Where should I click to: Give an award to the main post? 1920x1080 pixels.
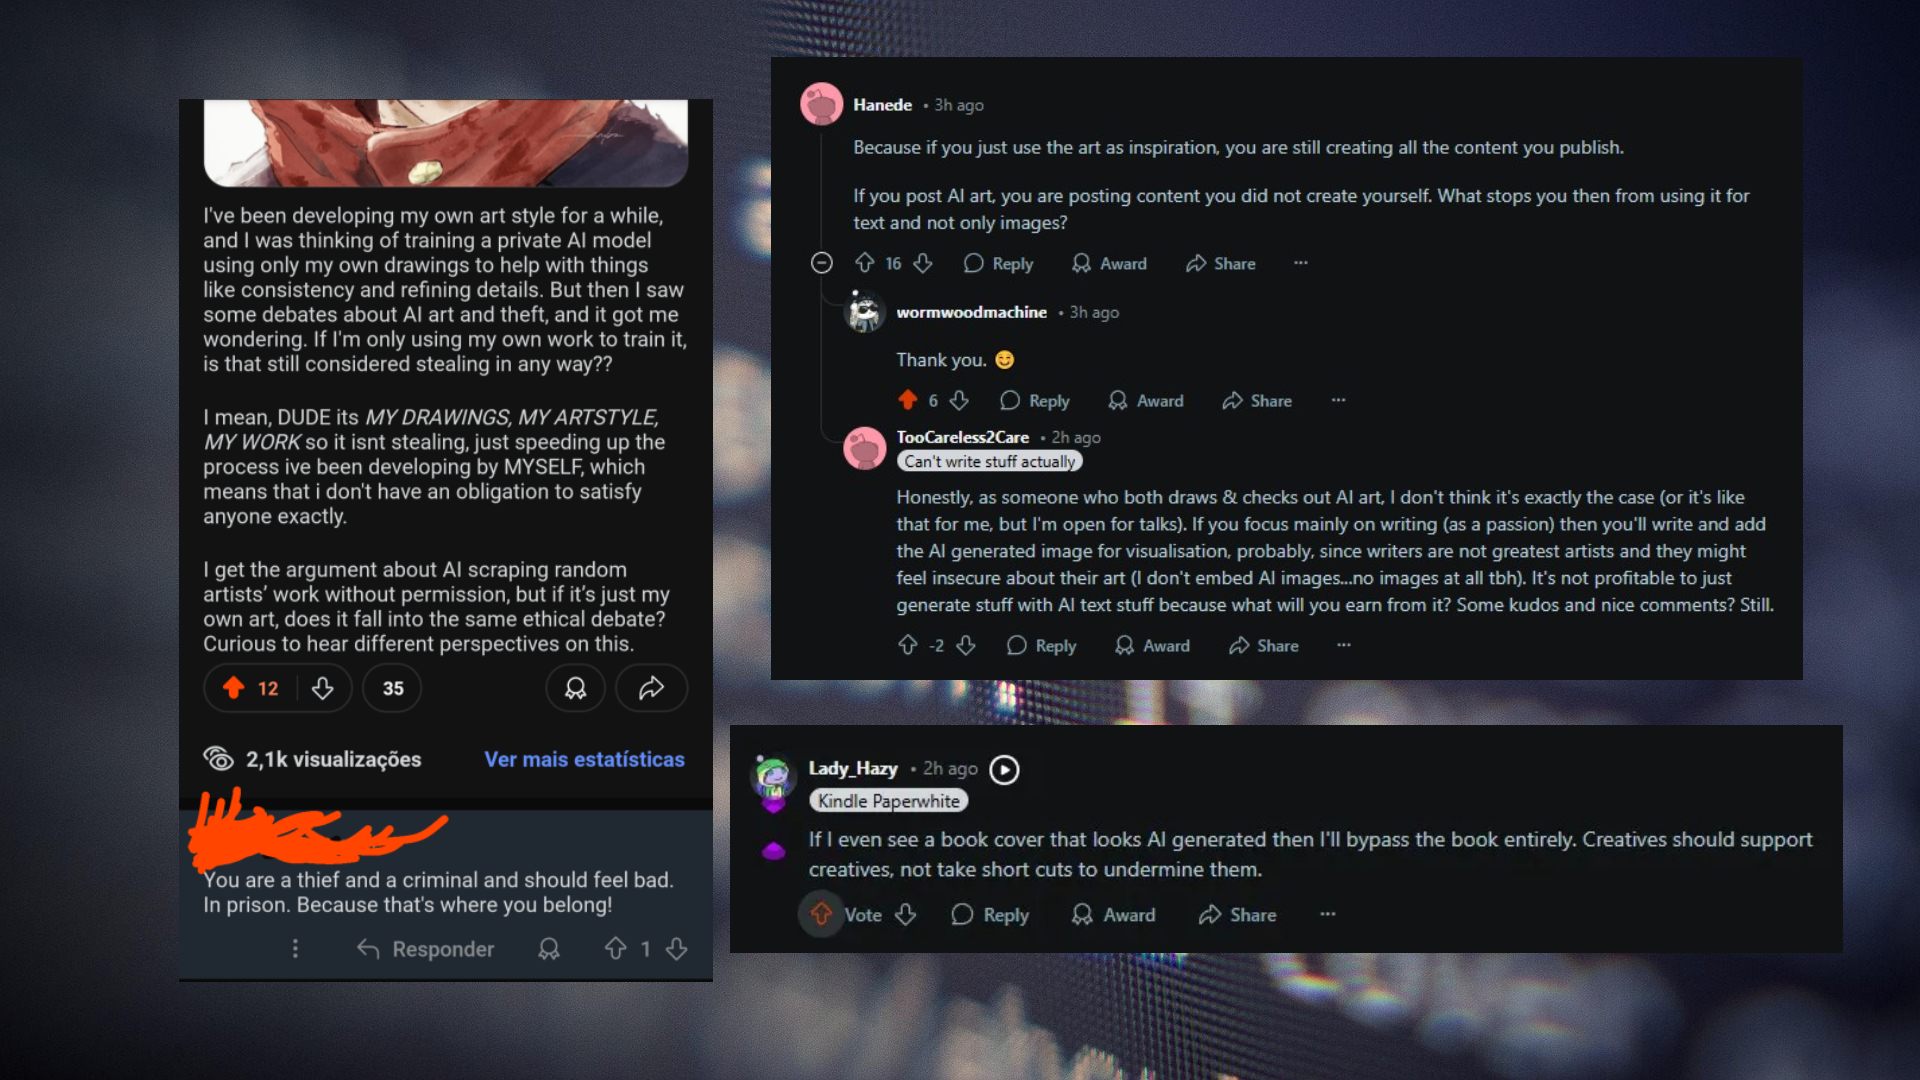575,688
